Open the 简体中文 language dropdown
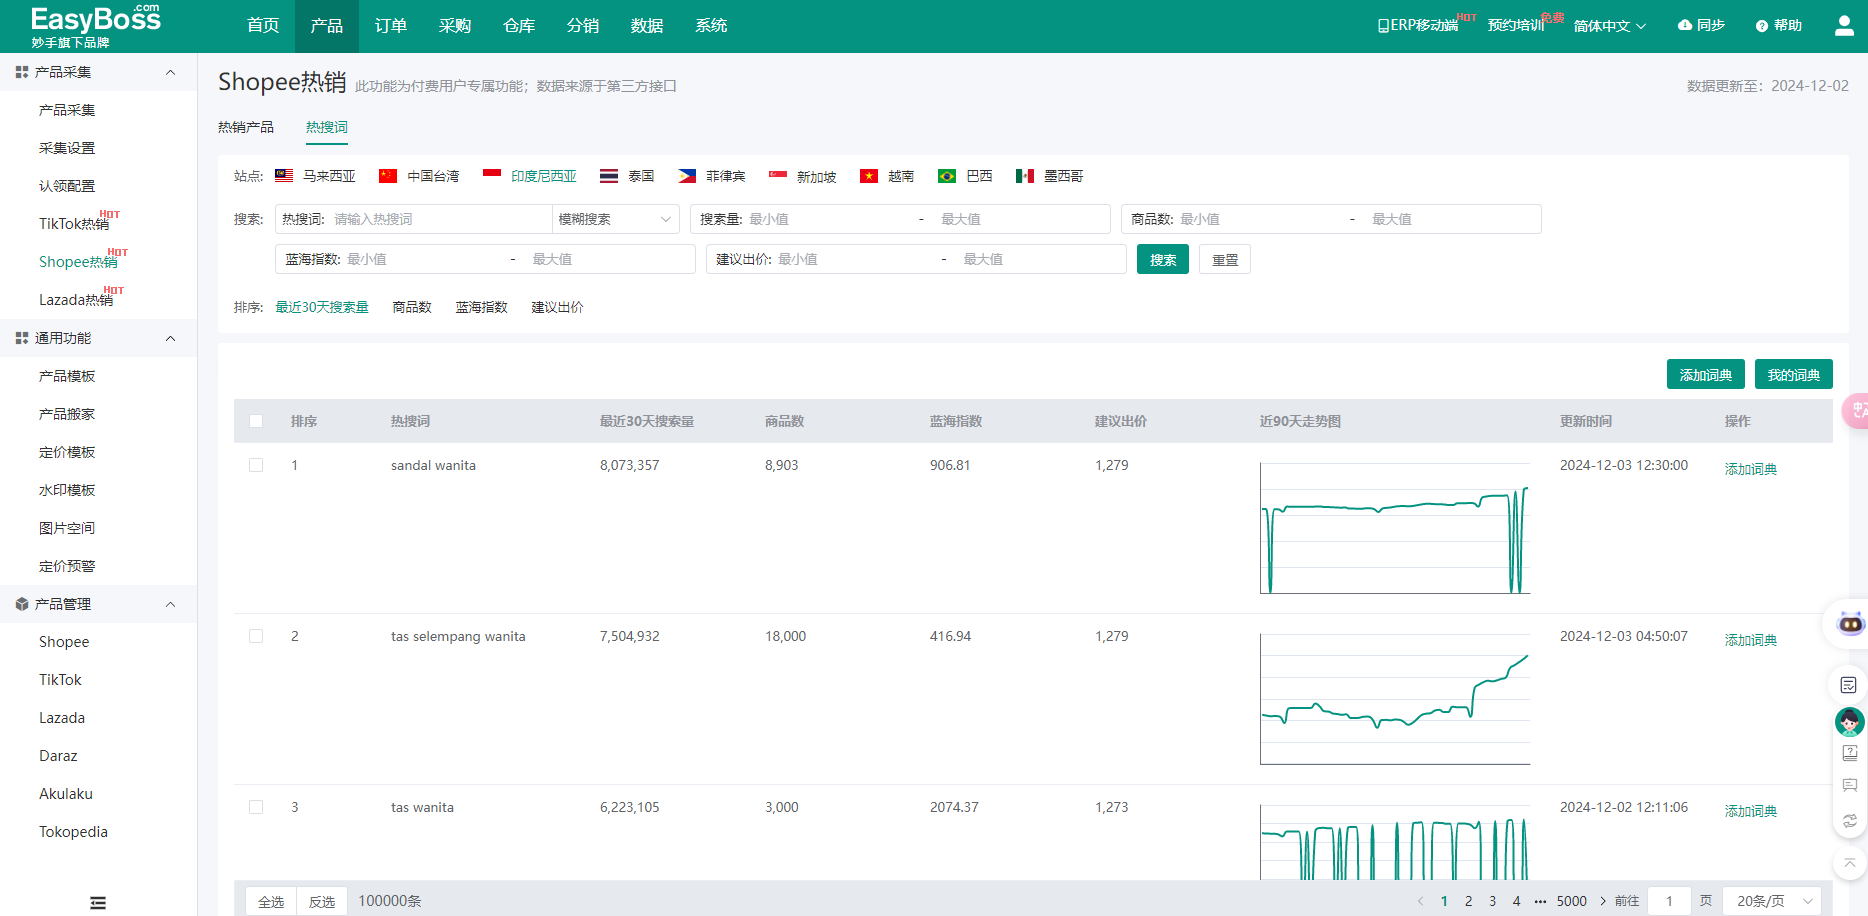The image size is (1868, 916). [x=1609, y=26]
